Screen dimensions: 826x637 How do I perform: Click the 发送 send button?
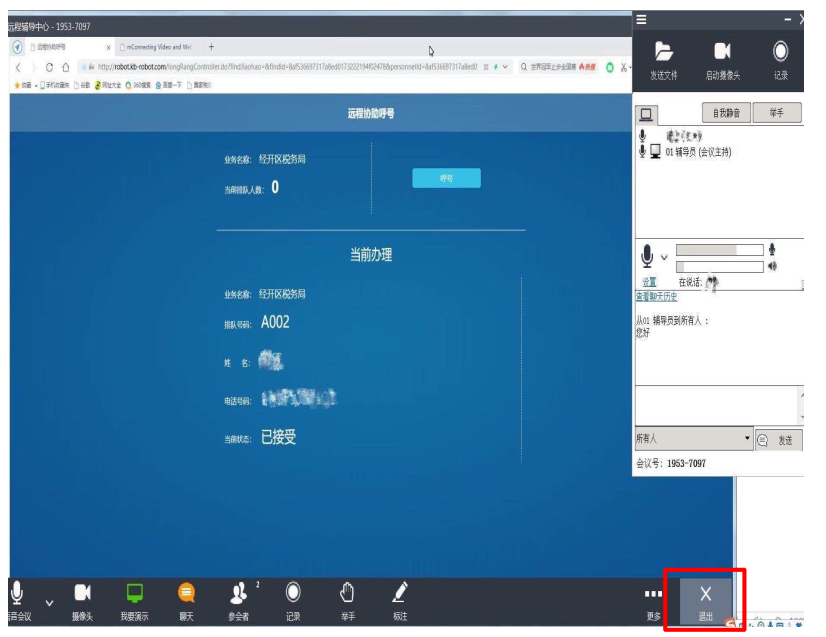coord(779,440)
